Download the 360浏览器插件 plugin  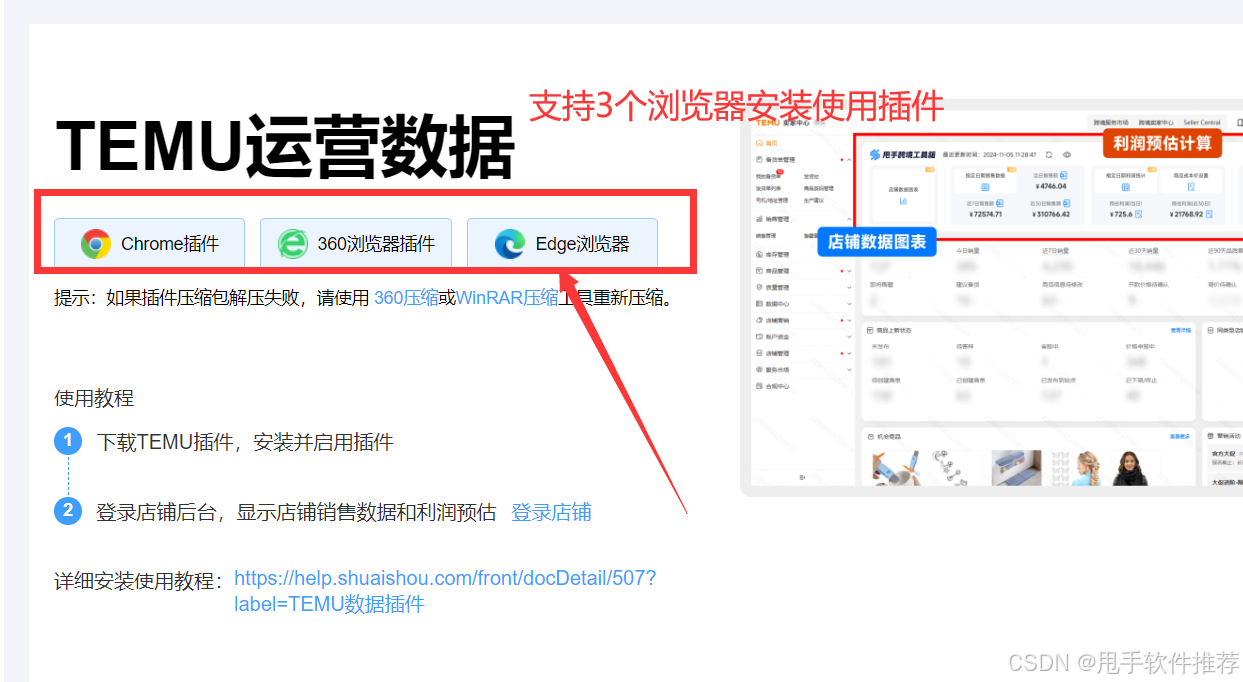pyautogui.click(x=356, y=243)
